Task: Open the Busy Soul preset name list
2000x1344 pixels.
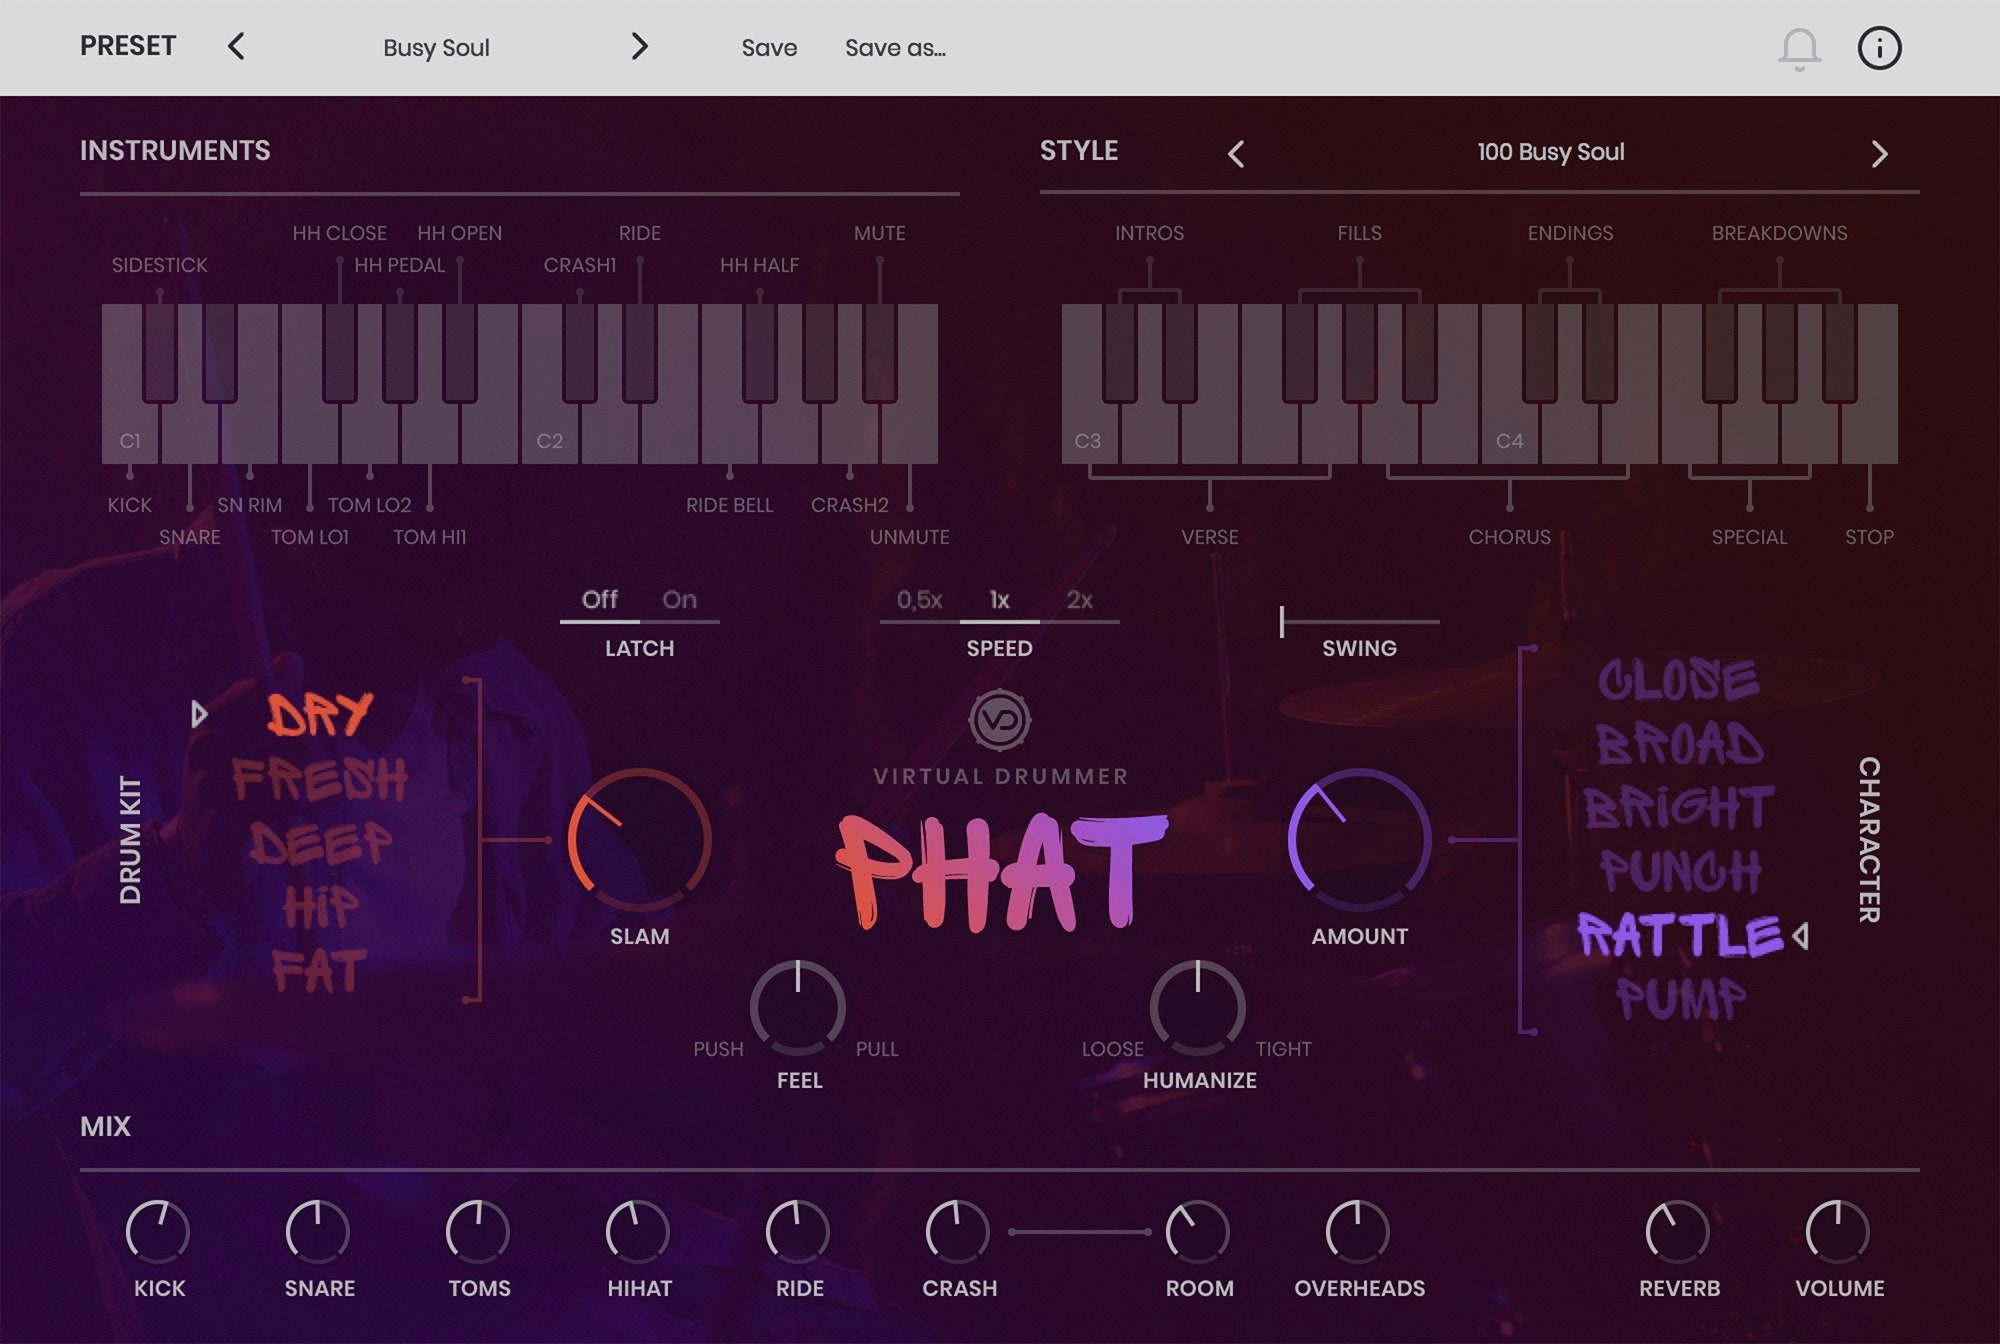Action: (x=436, y=48)
